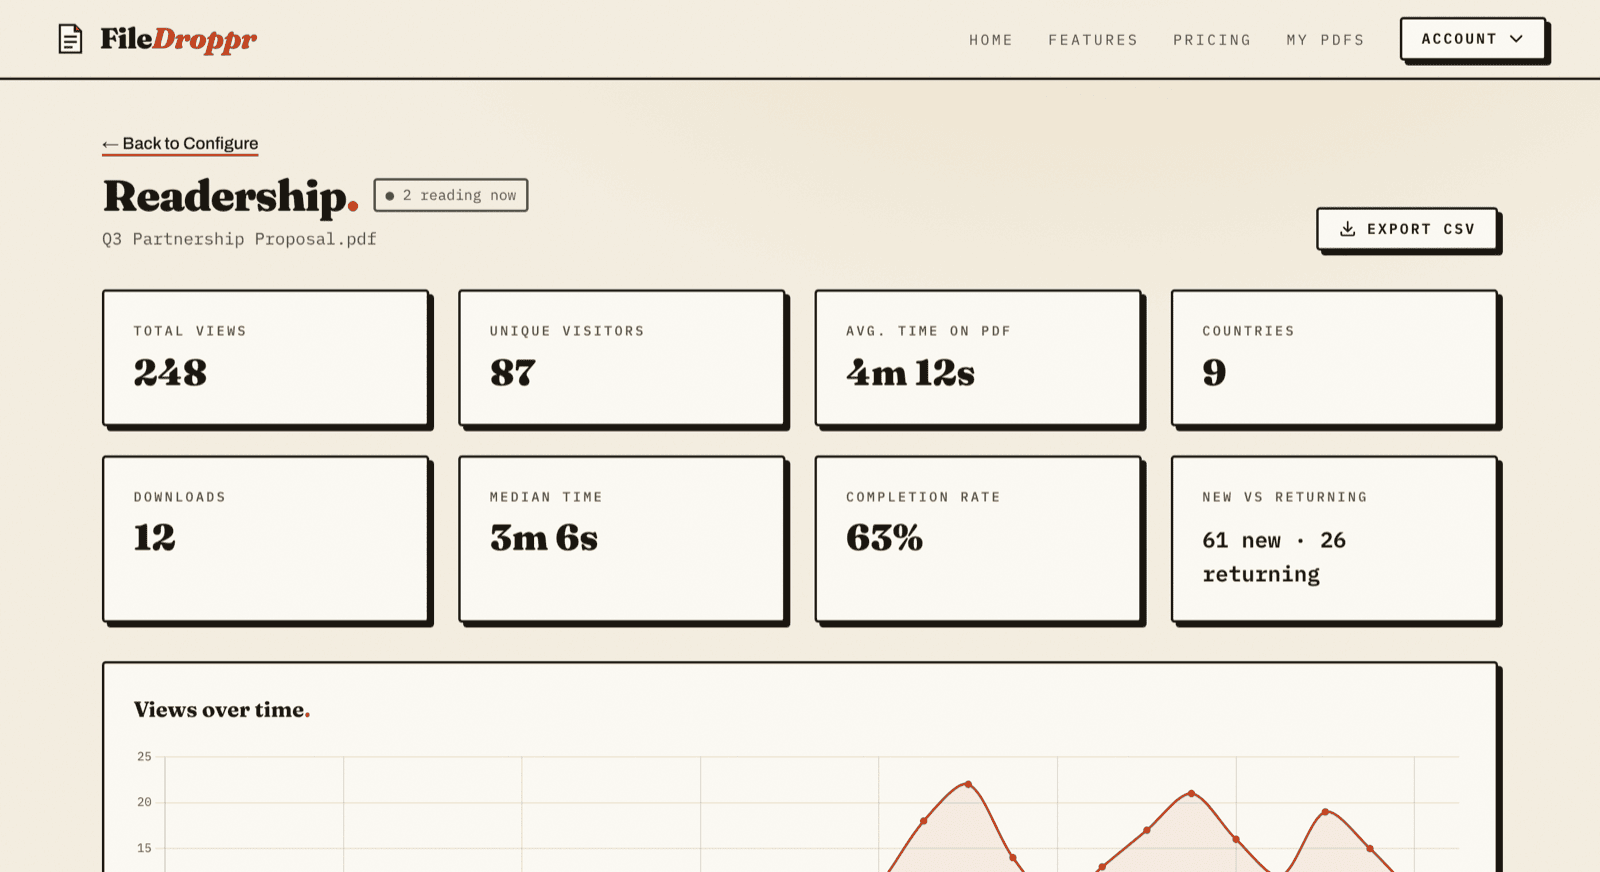This screenshot has height=872, width=1600.
Task: Click the Downloads value 12
Action: click(155, 538)
